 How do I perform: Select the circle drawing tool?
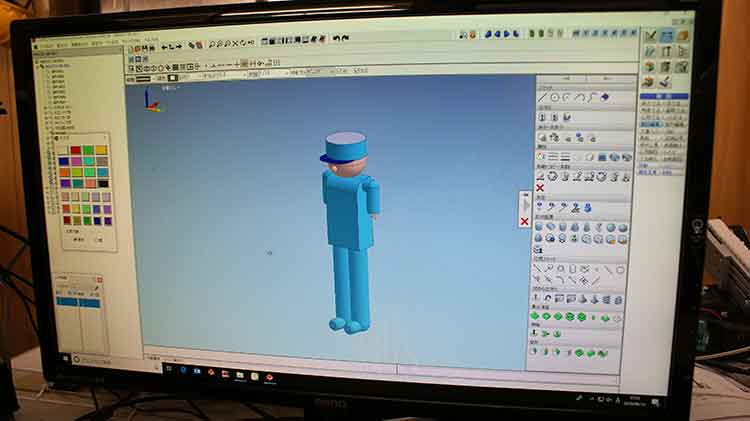click(x=554, y=98)
